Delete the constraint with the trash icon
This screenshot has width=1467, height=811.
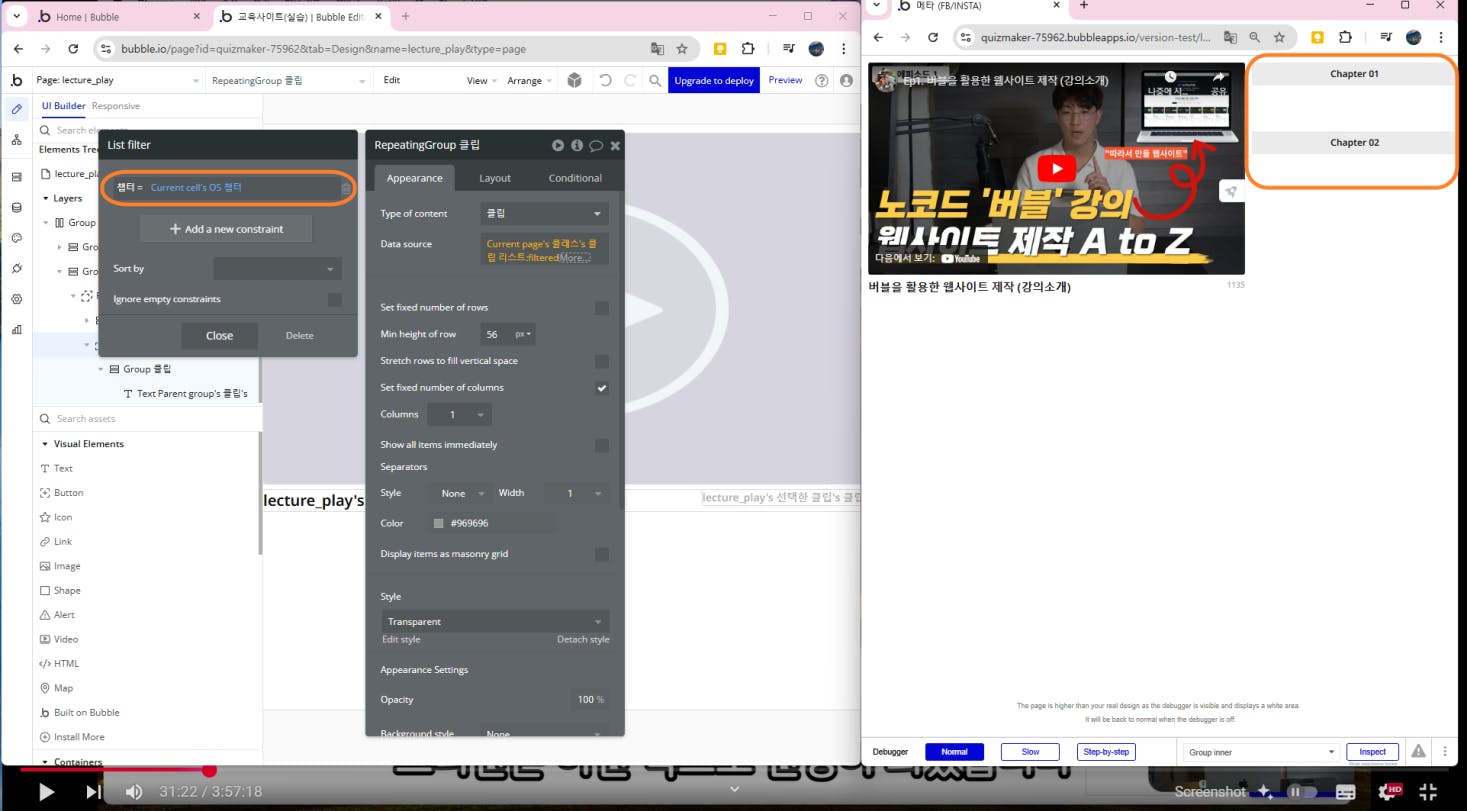tap(346, 188)
